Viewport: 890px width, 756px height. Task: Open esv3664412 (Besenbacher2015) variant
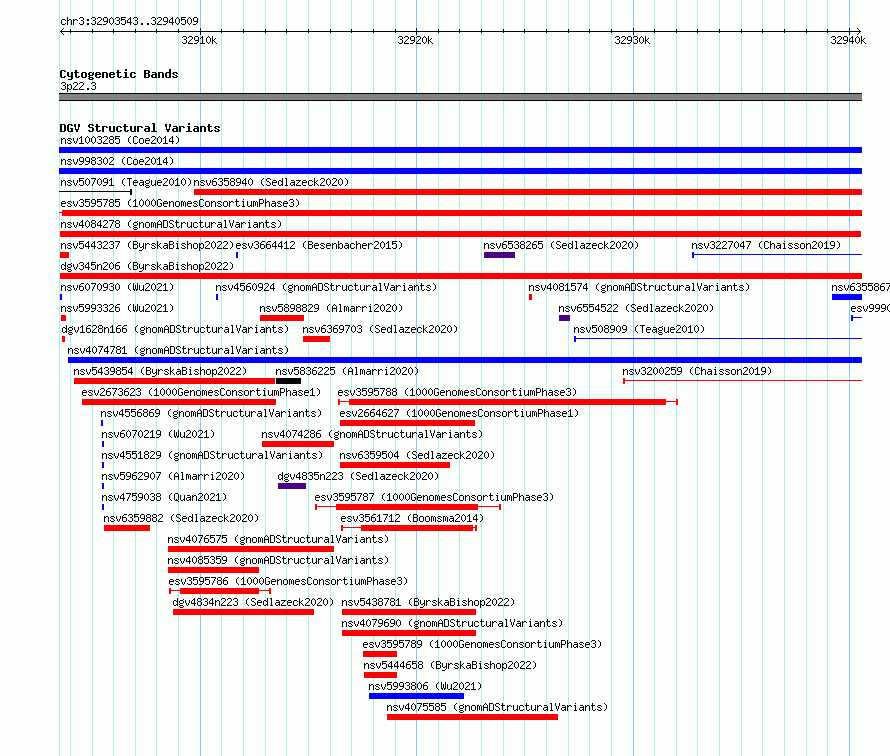tap(319, 245)
